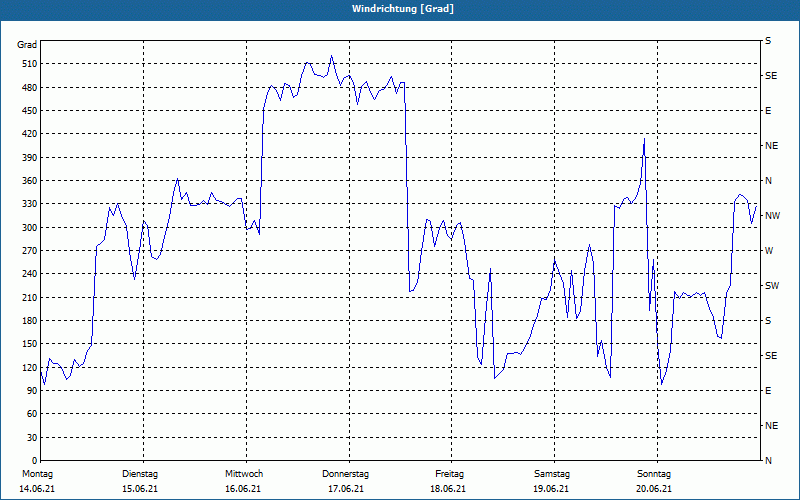Select the date 15.06.21
The height and width of the screenshot is (500, 800).
[x=140, y=489]
